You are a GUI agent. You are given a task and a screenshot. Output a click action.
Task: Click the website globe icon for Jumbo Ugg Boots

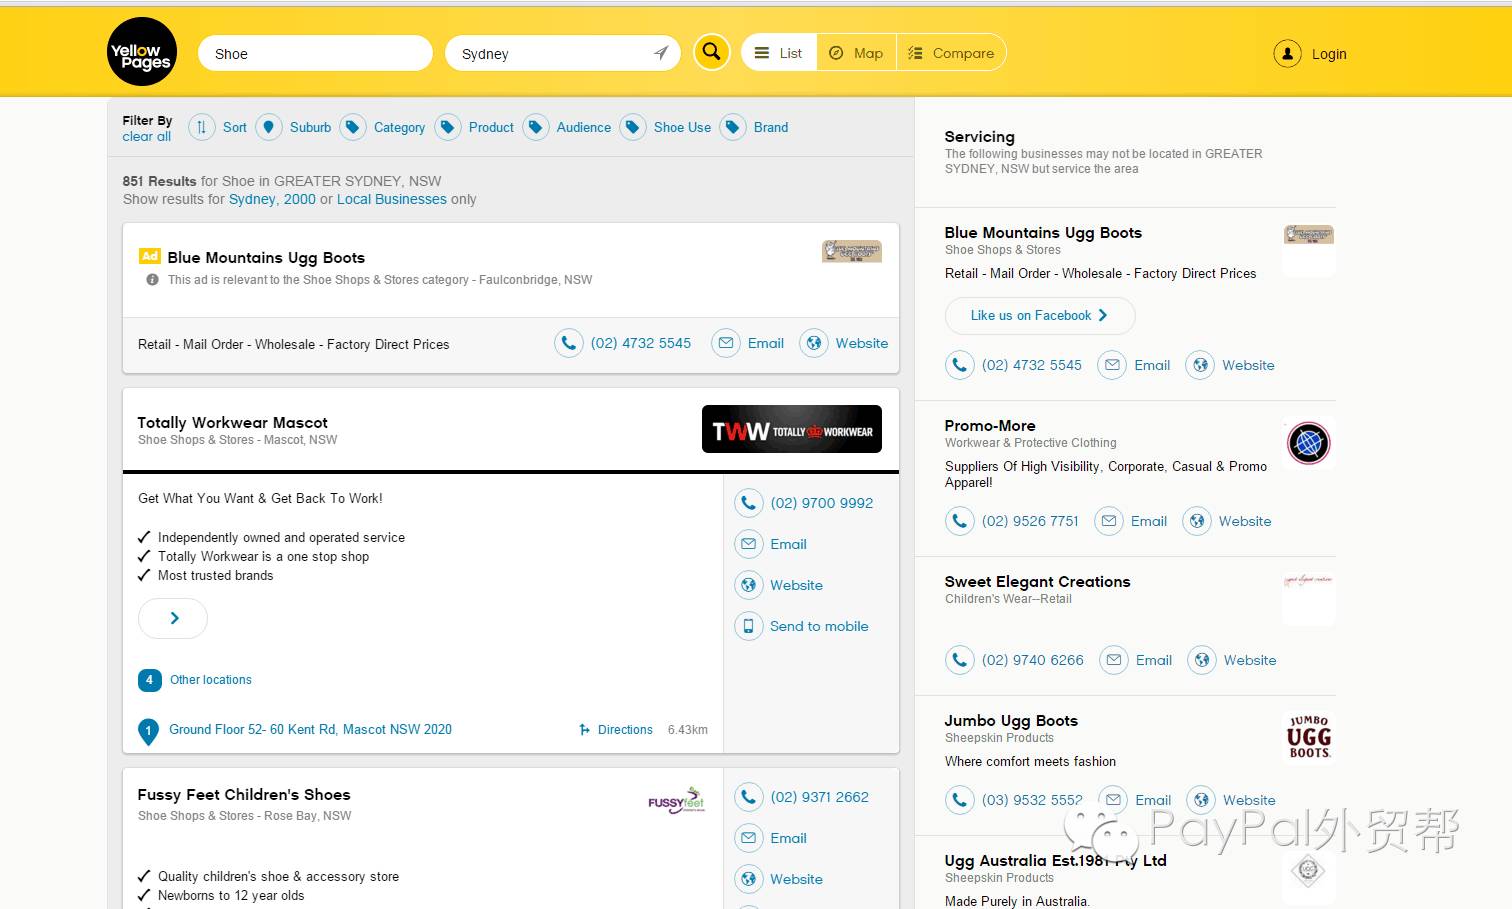1201,800
